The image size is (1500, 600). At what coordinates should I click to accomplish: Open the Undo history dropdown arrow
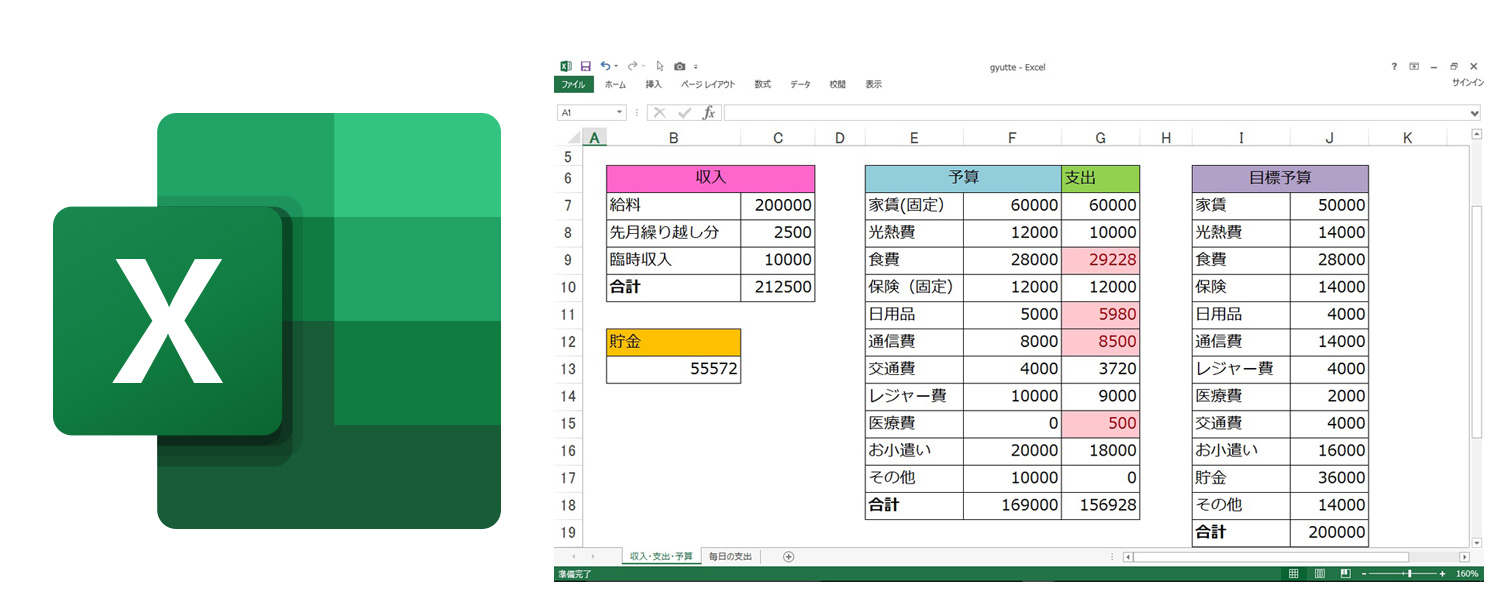tap(616, 66)
